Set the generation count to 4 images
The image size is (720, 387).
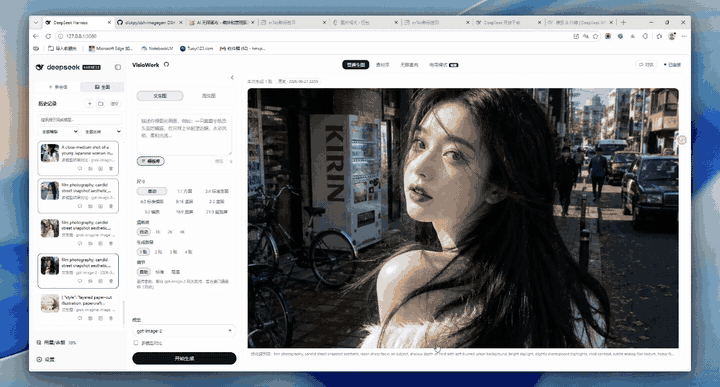point(188,252)
